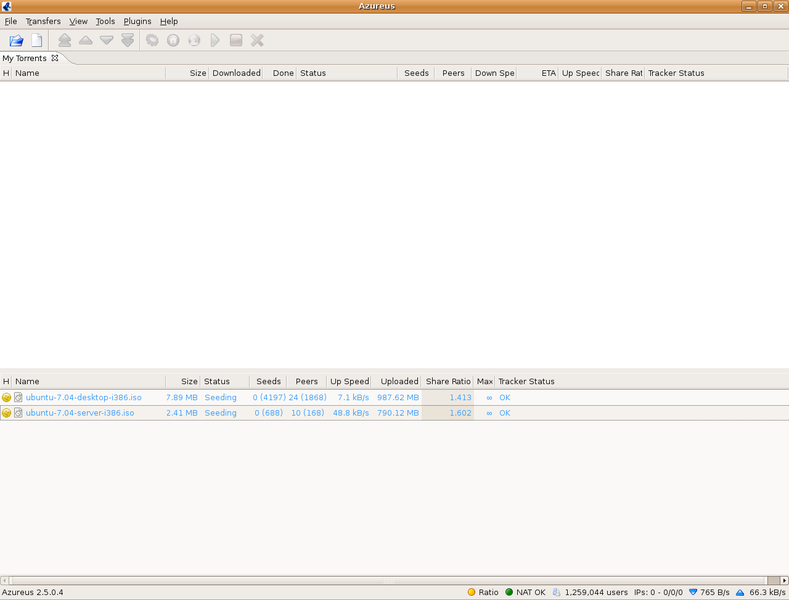Click the Move to top toolbar arrow

click(64, 40)
